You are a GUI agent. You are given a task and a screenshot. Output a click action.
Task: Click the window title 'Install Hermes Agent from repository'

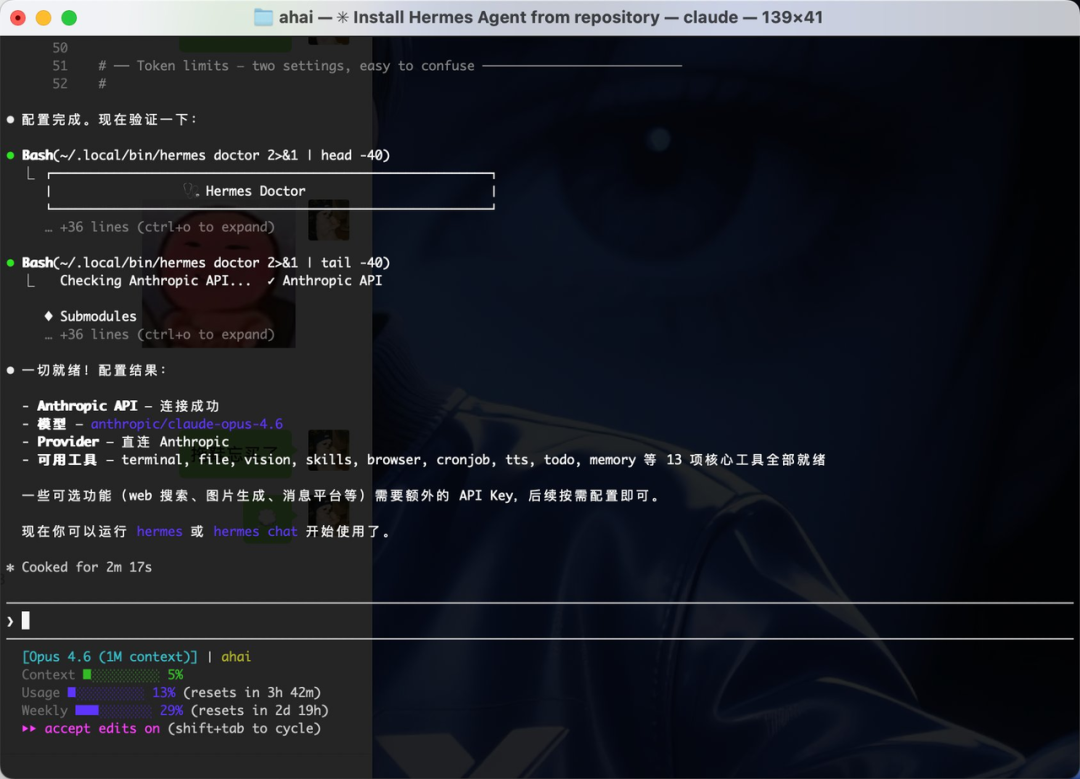[506, 17]
